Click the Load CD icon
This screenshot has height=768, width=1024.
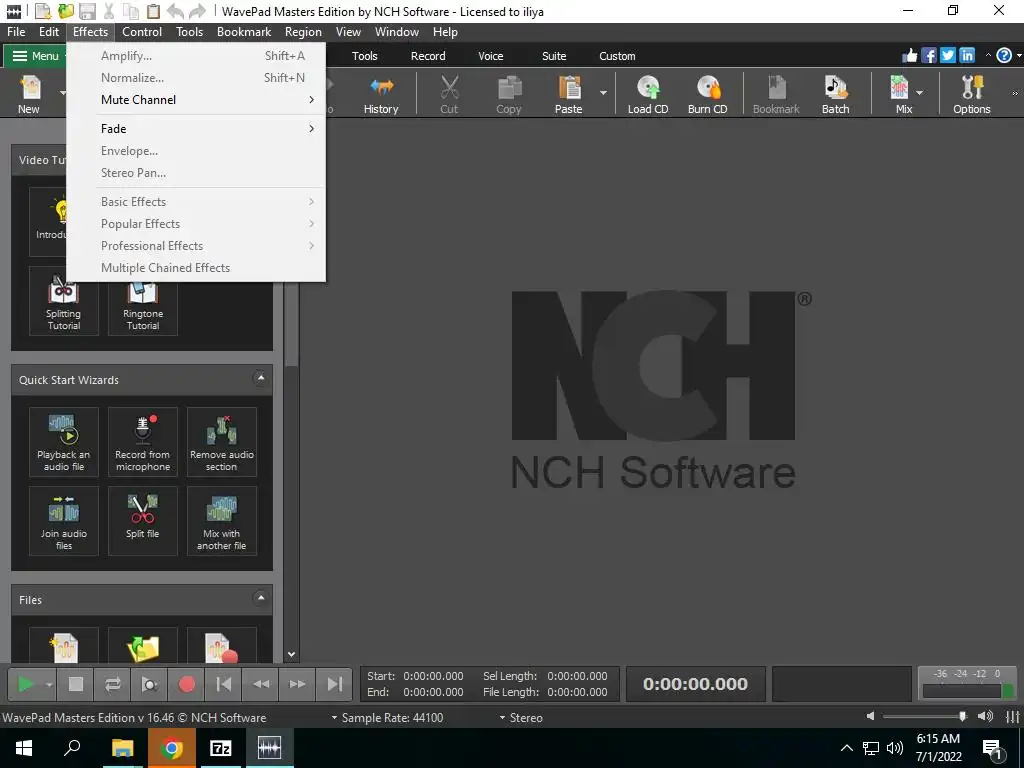[648, 94]
